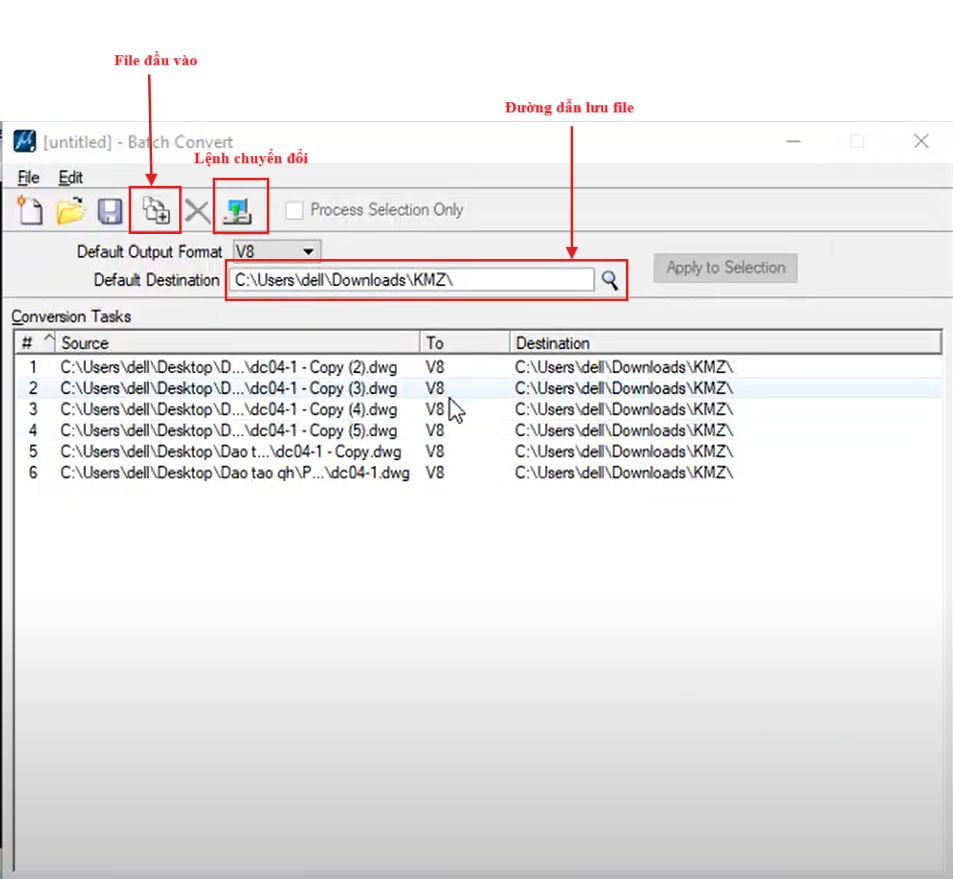
Task: Open the Edit menu
Action: coord(70,177)
